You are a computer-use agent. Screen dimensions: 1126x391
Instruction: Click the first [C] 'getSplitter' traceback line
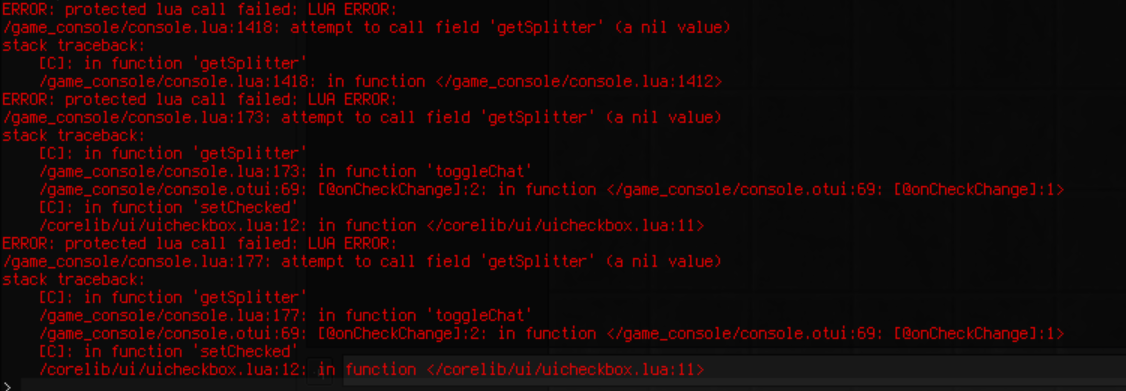[x=173, y=63]
